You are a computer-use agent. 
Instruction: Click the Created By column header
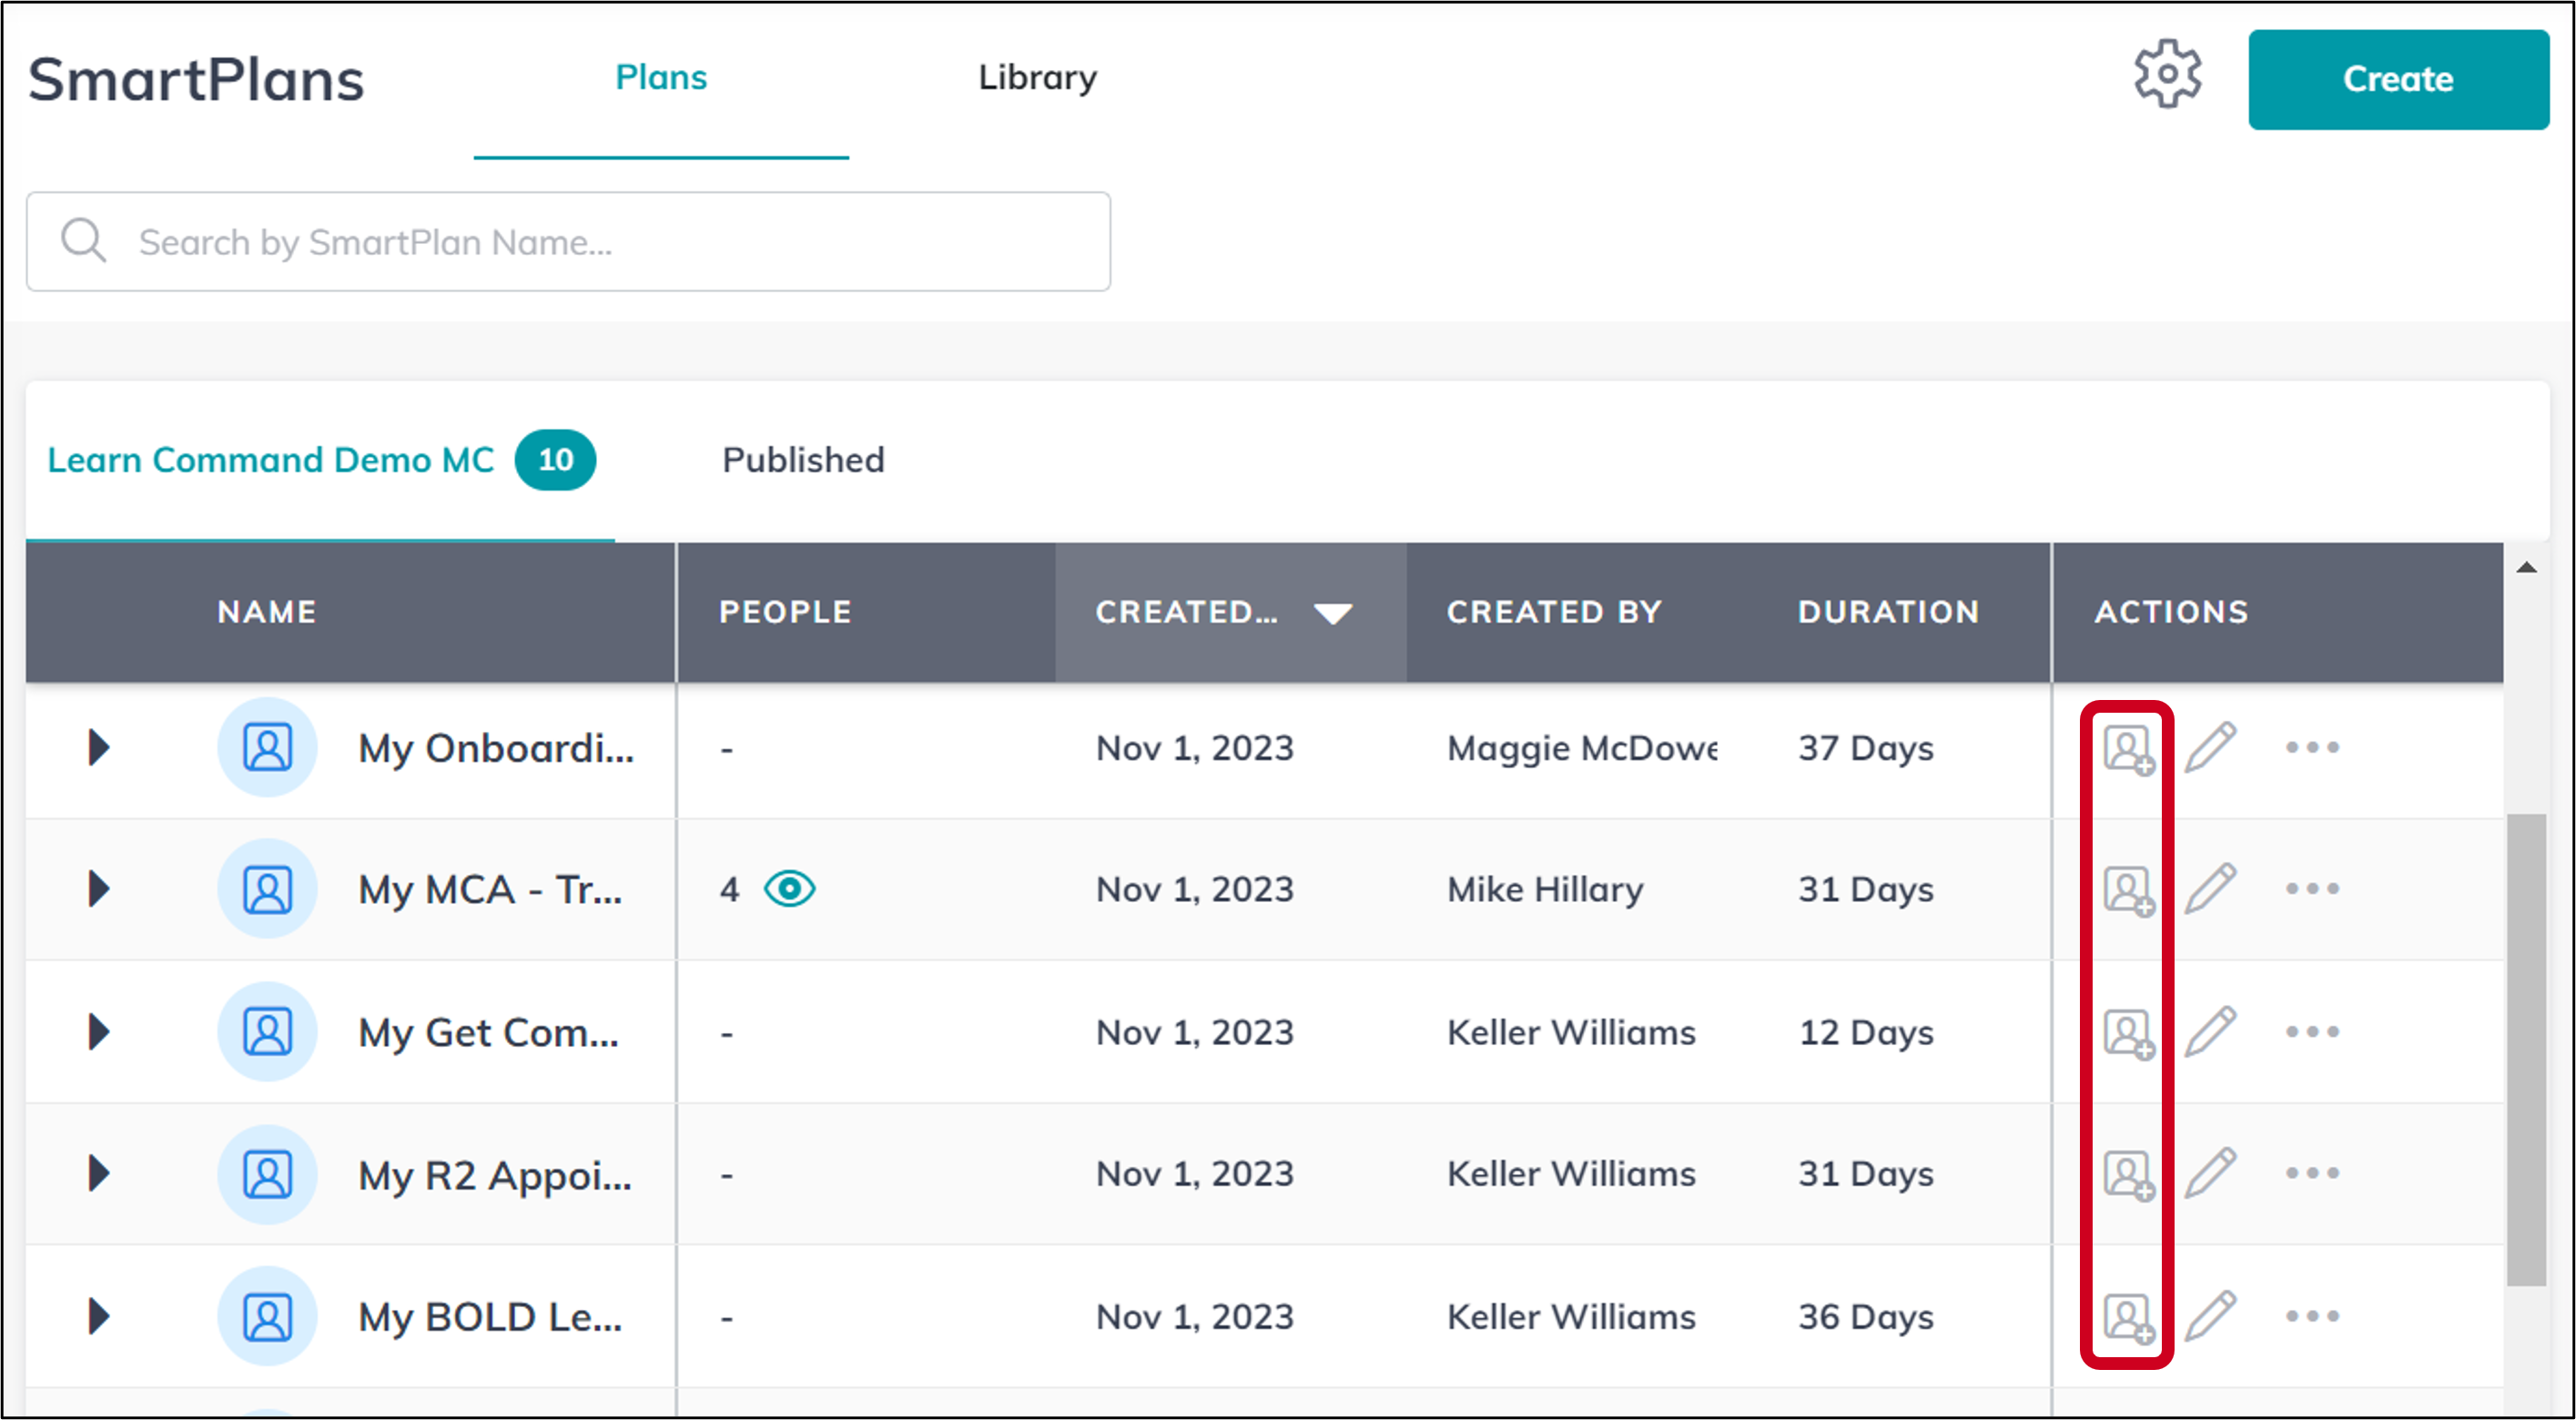point(1554,612)
